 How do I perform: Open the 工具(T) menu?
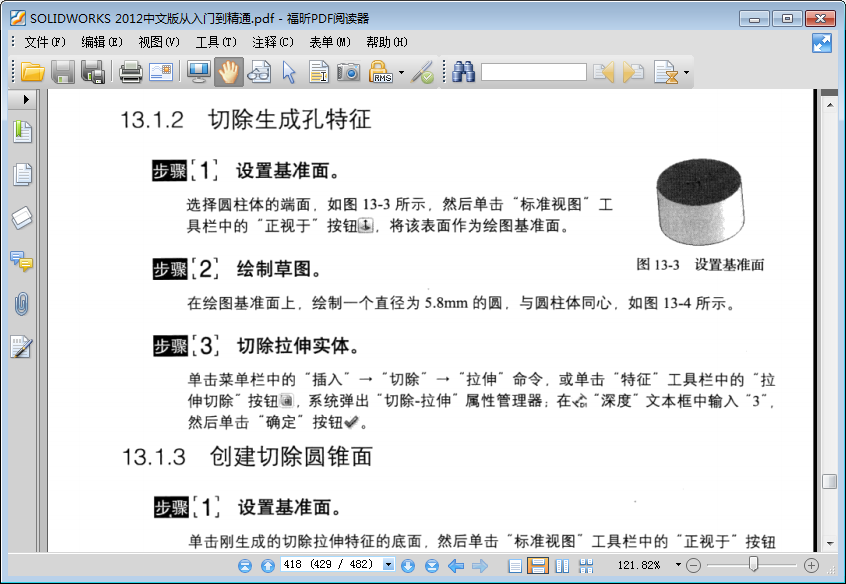click(x=216, y=42)
